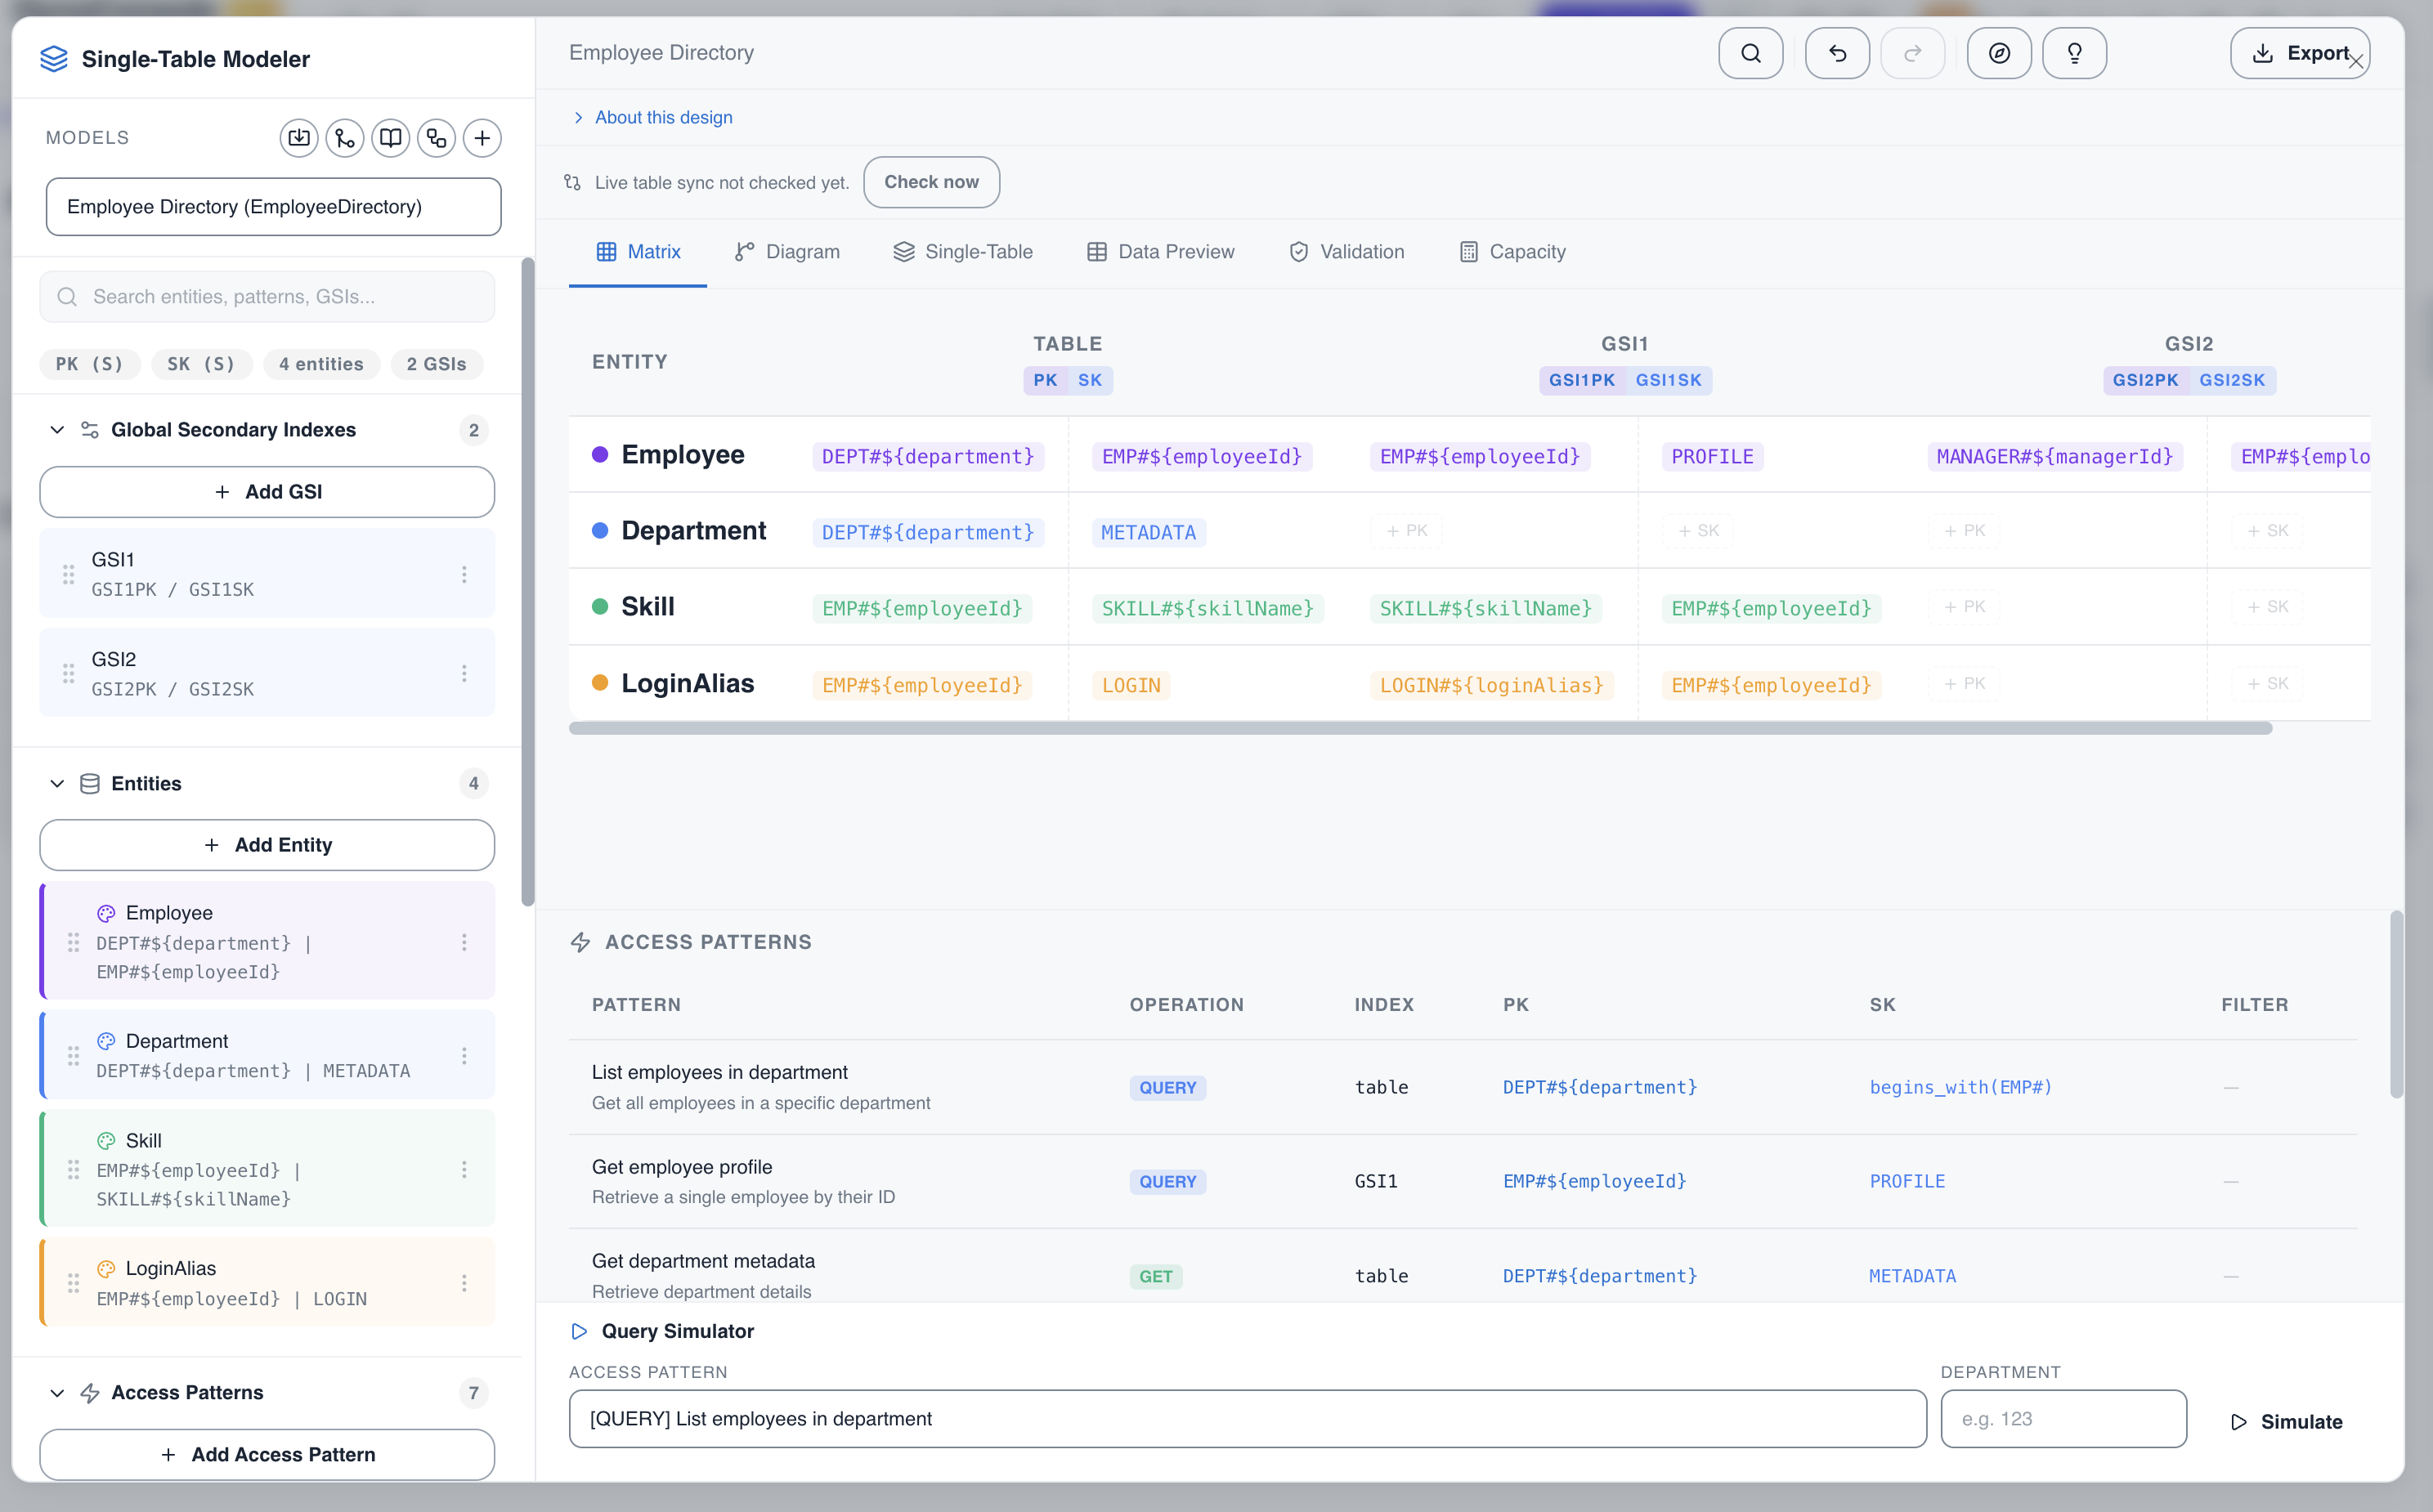Click Check now for table sync
The width and height of the screenshot is (2433, 1512).
click(931, 182)
